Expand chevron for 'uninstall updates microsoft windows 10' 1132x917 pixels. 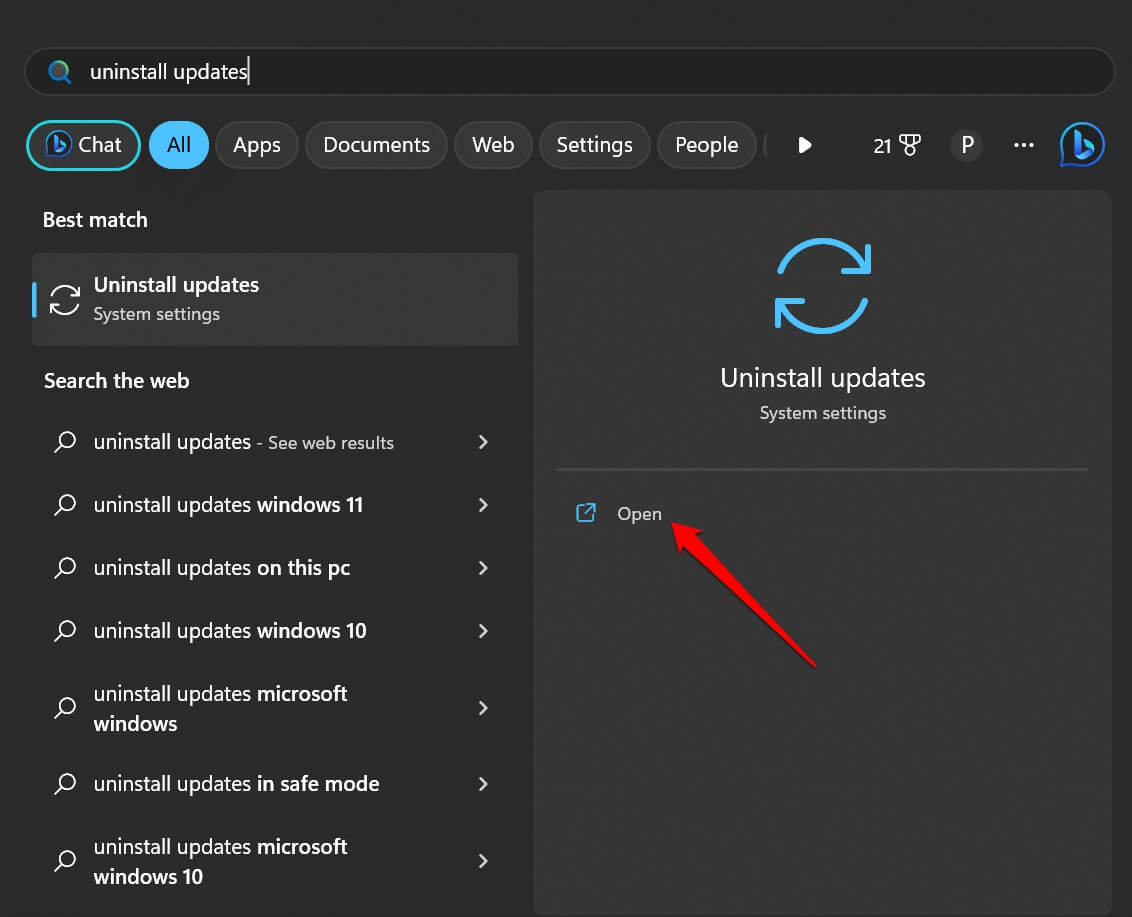click(x=483, y=861)
